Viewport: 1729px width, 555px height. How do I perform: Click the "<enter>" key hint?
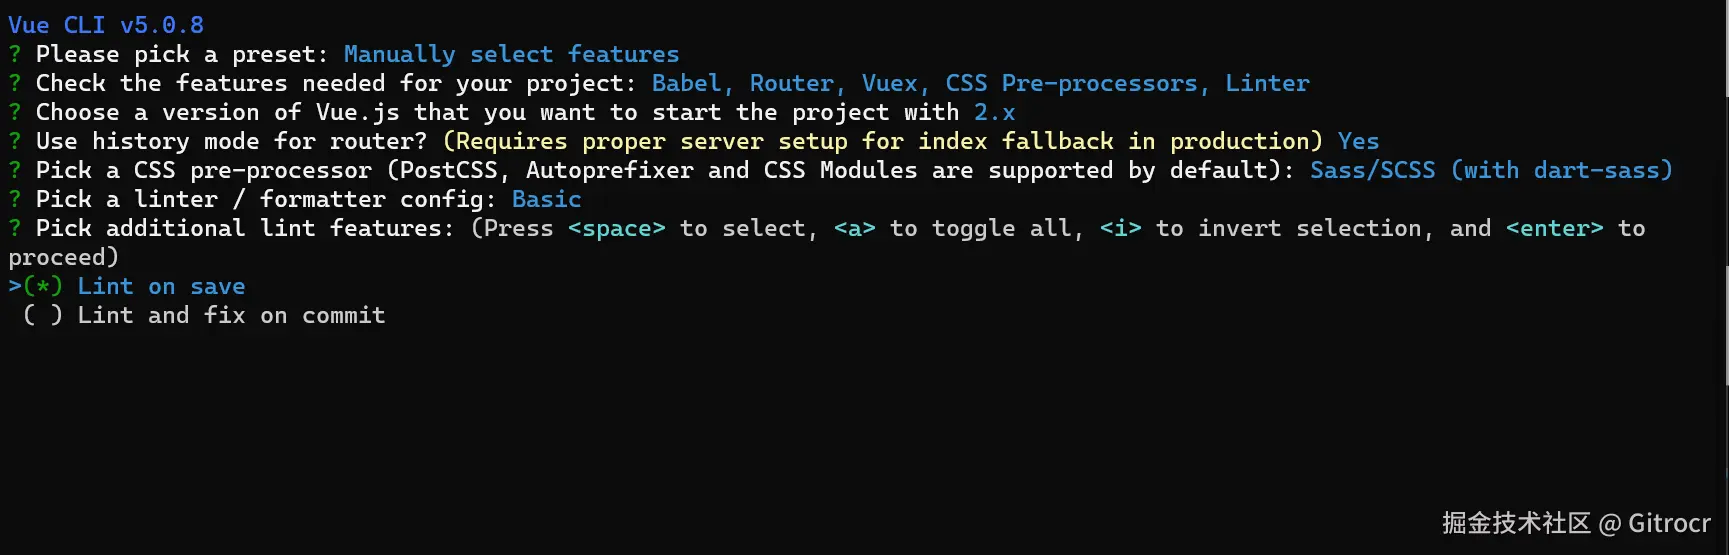click(x=1554, y=228)
